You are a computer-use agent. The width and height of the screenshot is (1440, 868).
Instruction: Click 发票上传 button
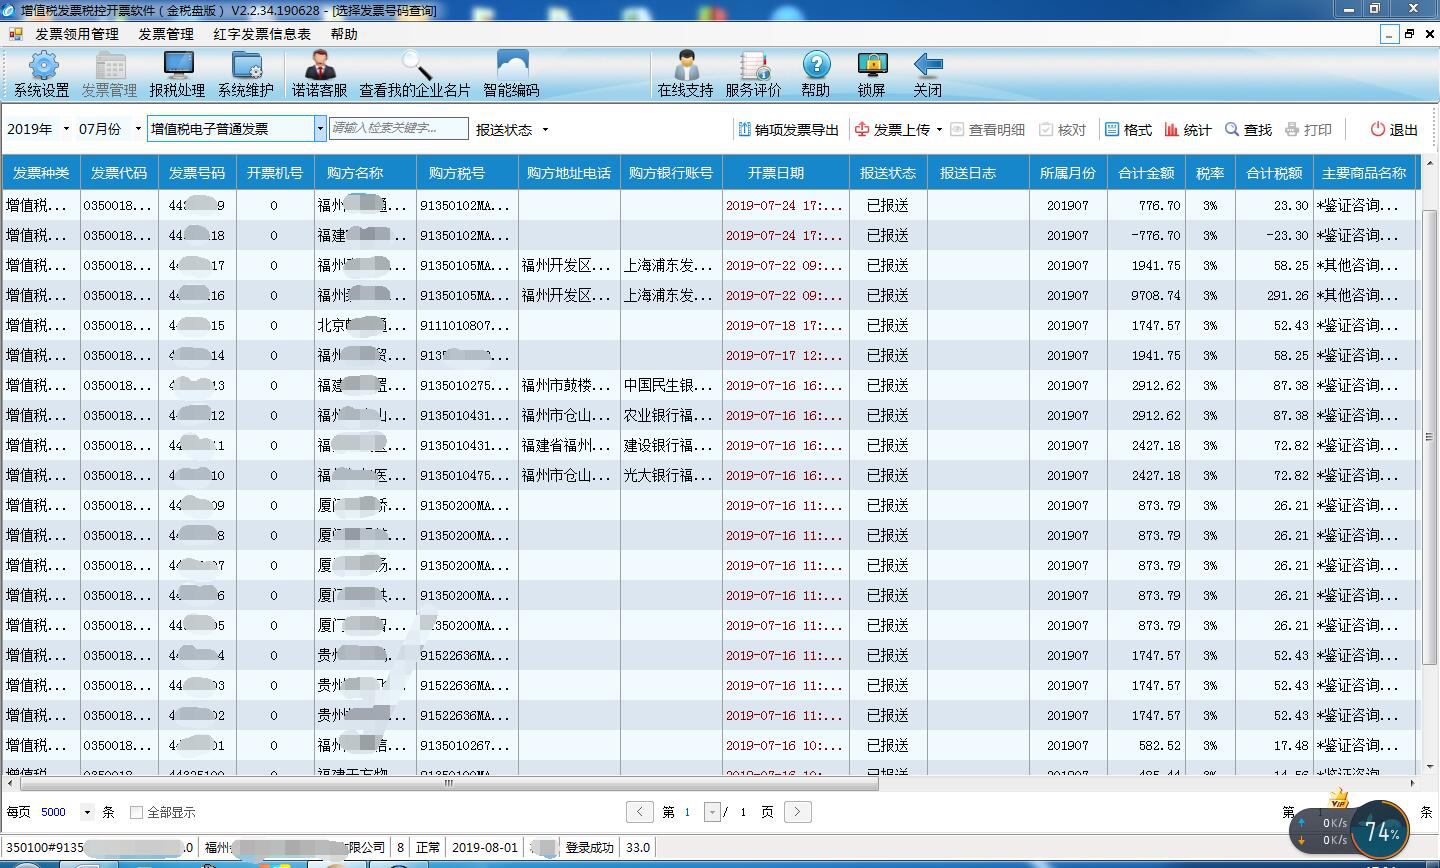(892, 130)
